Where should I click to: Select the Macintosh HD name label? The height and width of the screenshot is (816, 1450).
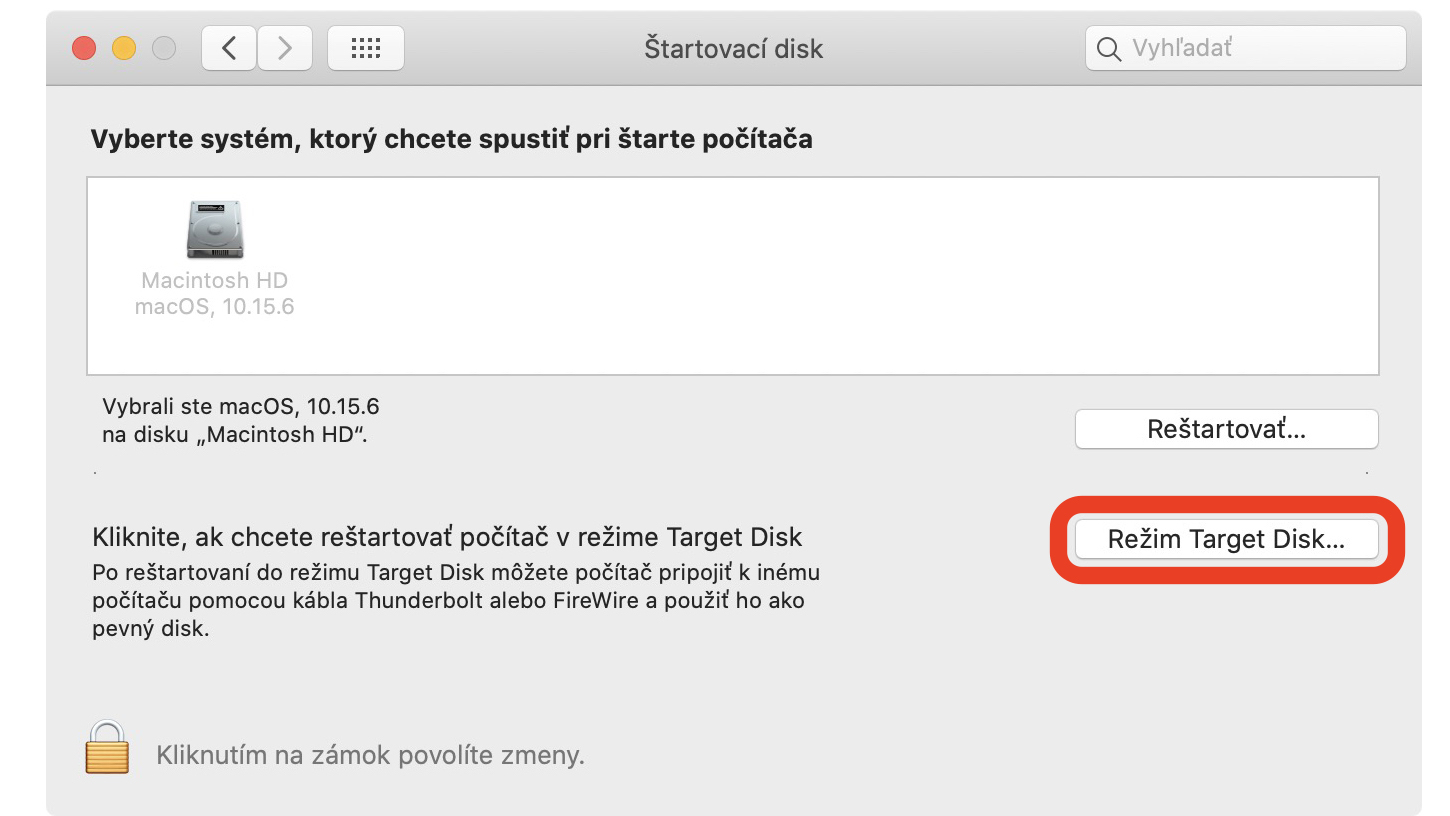point(215,281)
